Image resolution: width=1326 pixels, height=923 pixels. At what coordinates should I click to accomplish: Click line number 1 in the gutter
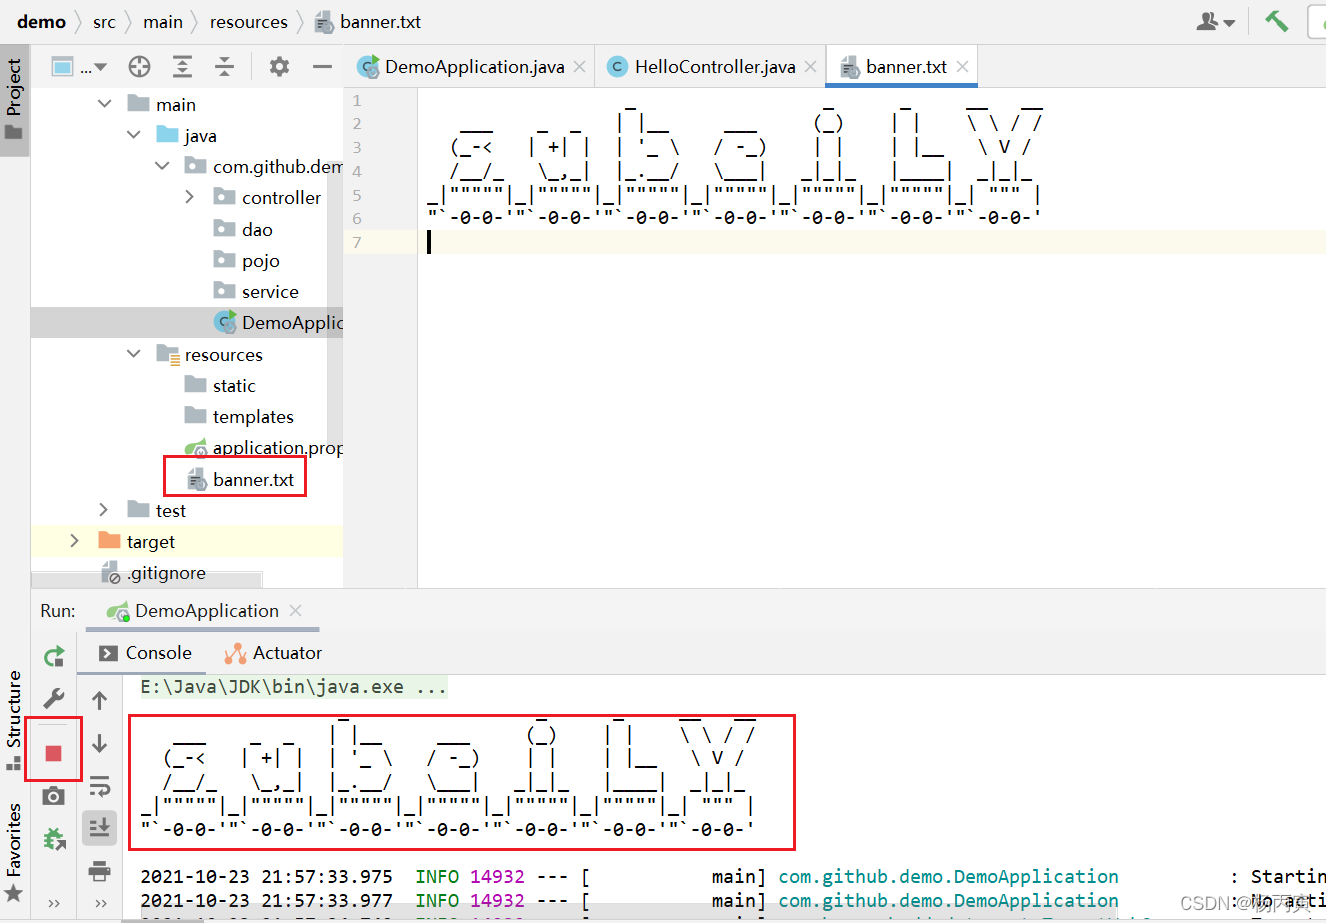[357, 100]
